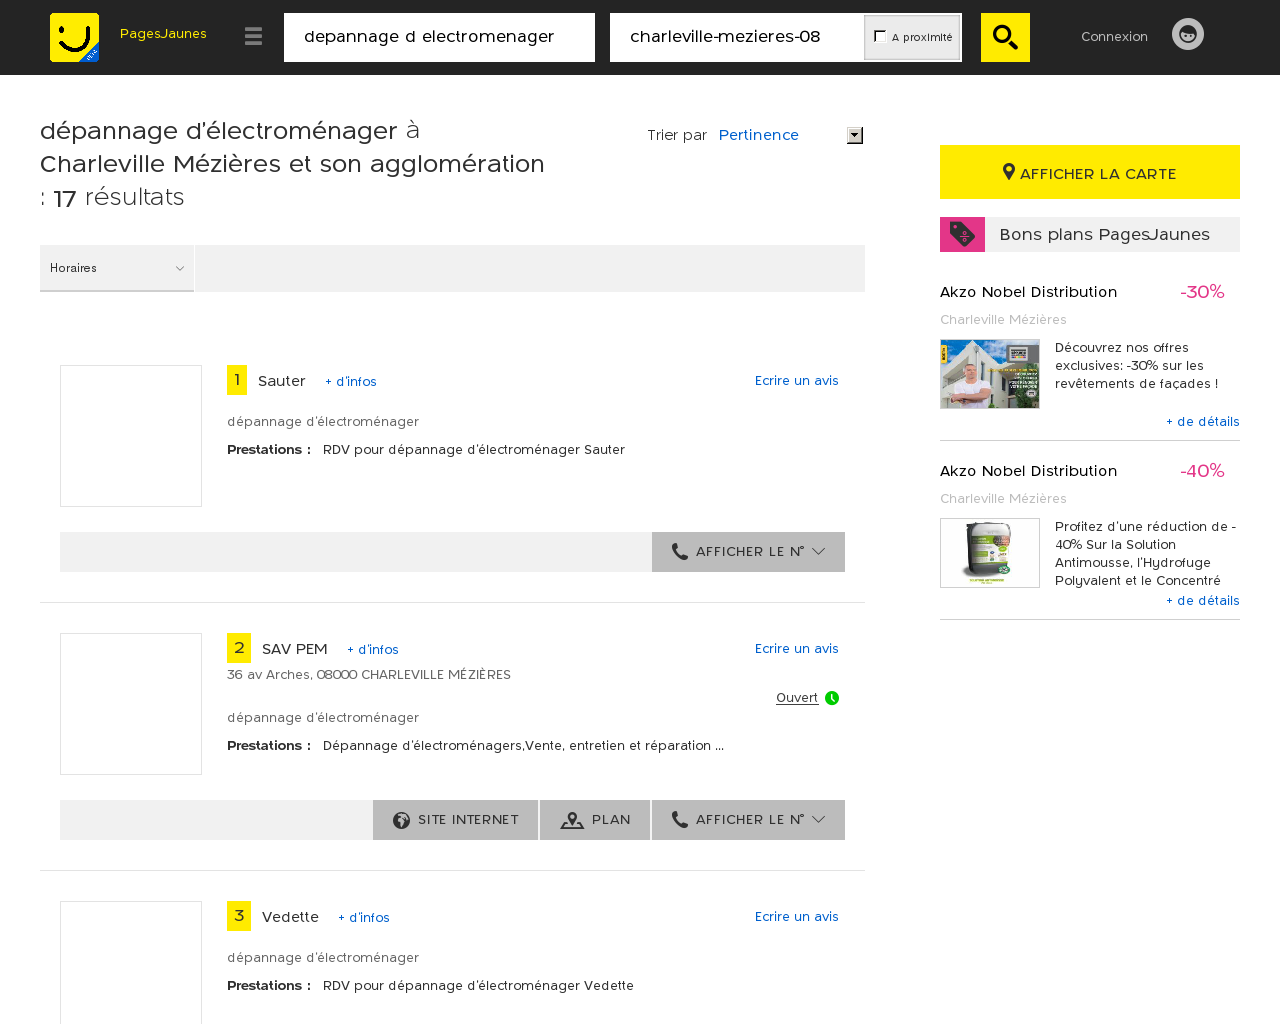Screen dimensions: 1280x1024
Task: Open the Sauter listing title
Action: (x=282, y=381)
